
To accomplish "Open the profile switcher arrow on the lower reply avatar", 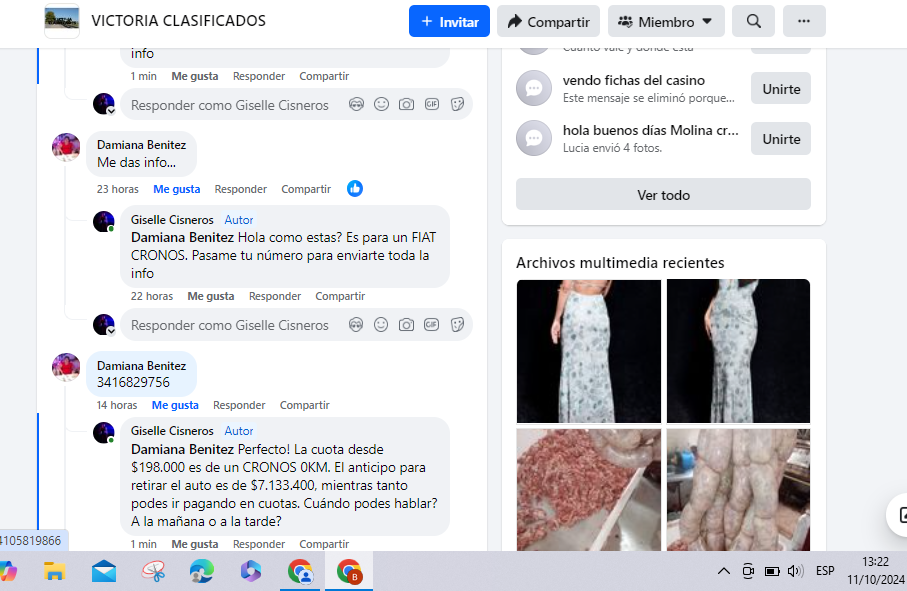I will coord(111,331).
